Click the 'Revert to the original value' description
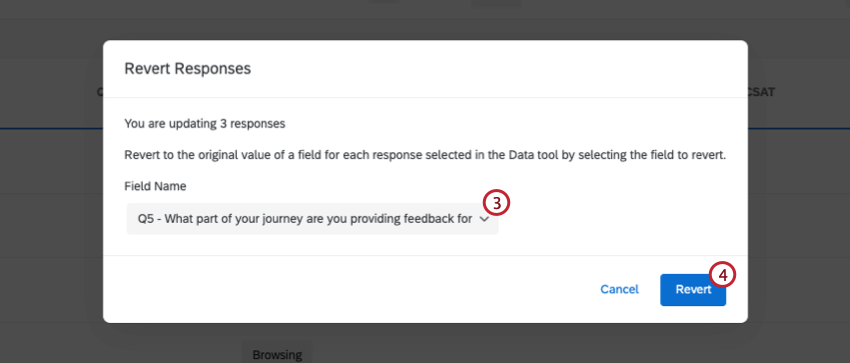This screenshot has height=363, width=850. coord(425,155)
